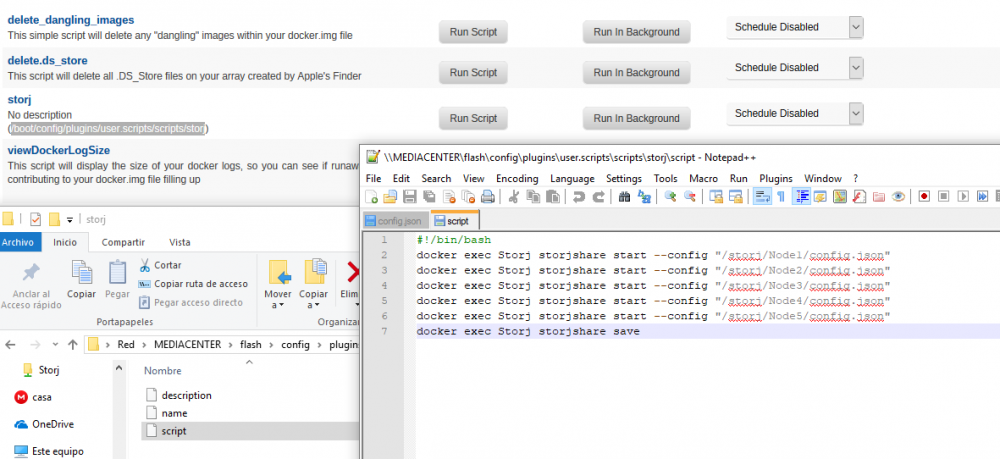Start macro recording with the red circle icon
Viewport: 1000px width, 459px height.
coord(924,196)
